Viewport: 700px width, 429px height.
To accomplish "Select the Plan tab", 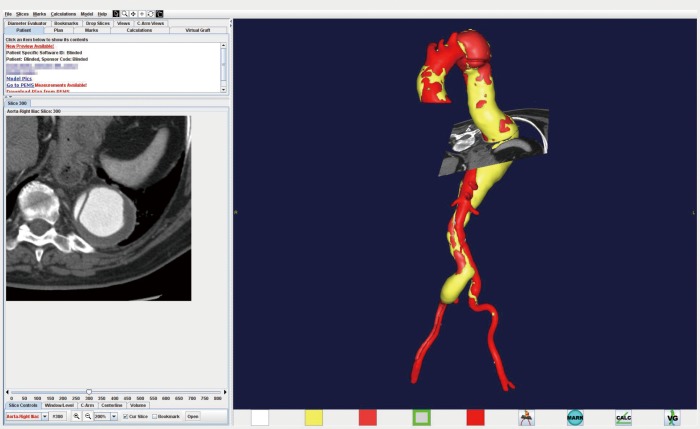I will tap(58, 30).
